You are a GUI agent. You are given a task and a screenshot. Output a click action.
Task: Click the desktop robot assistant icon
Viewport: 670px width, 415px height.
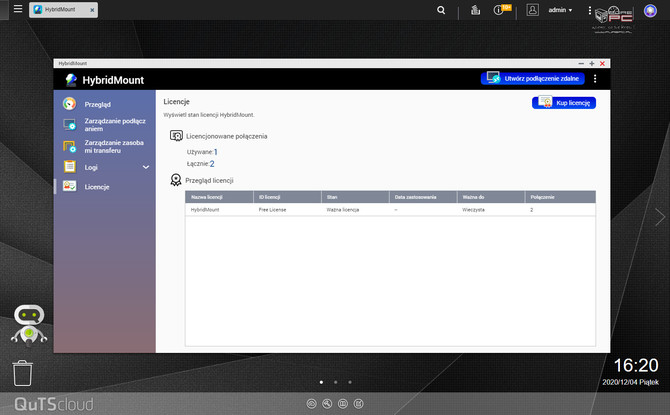(x=29, y=326)
